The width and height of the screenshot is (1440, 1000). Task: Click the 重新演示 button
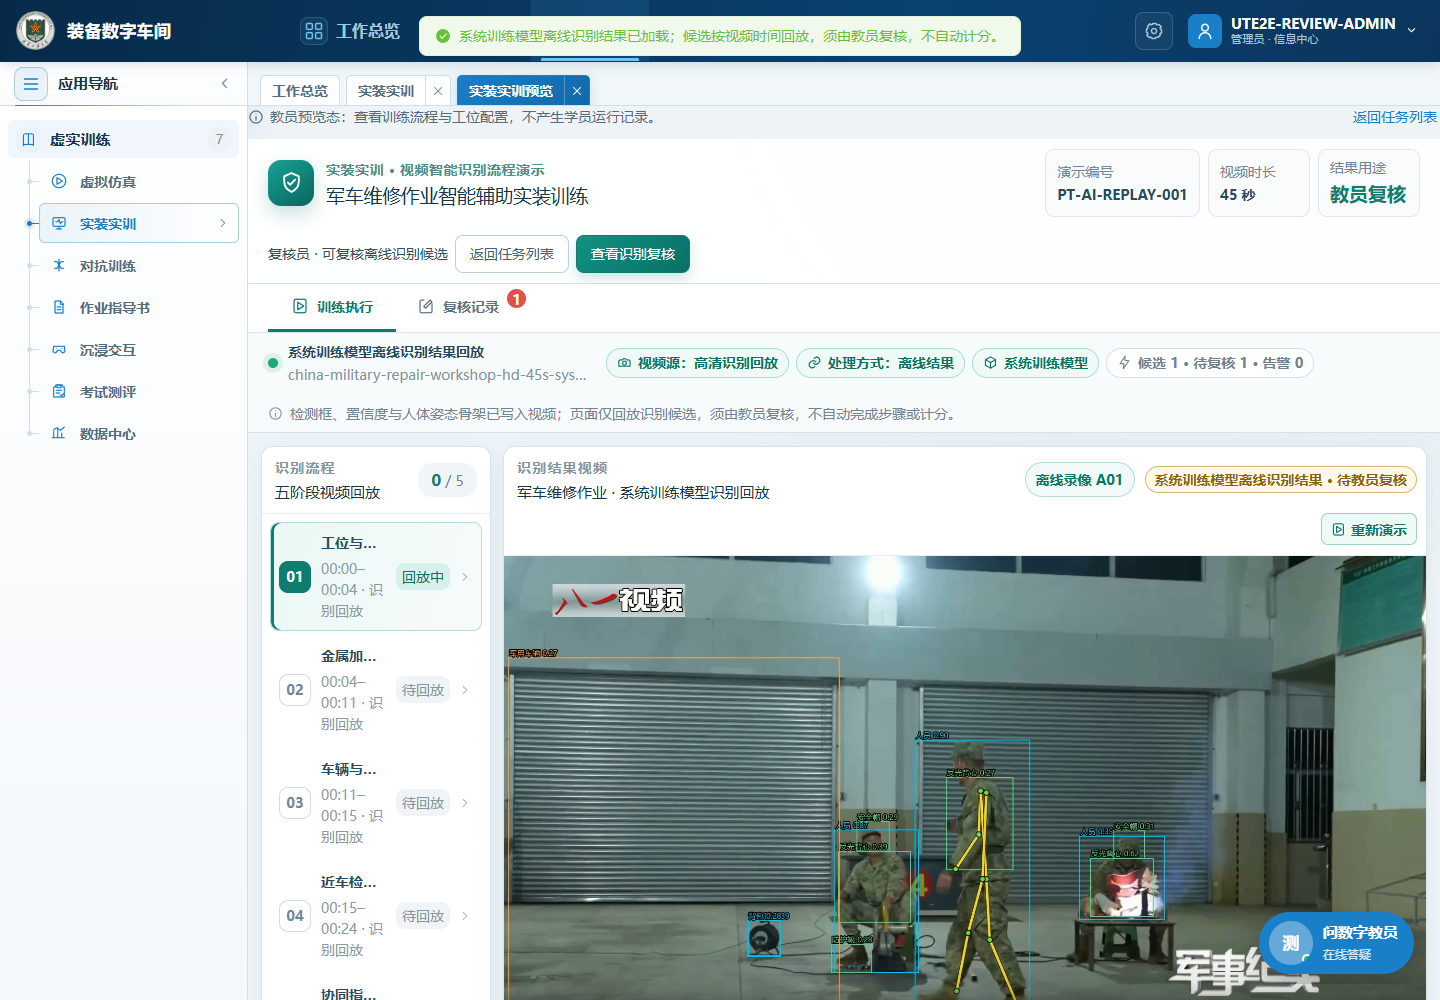(x=1369, y=530)
